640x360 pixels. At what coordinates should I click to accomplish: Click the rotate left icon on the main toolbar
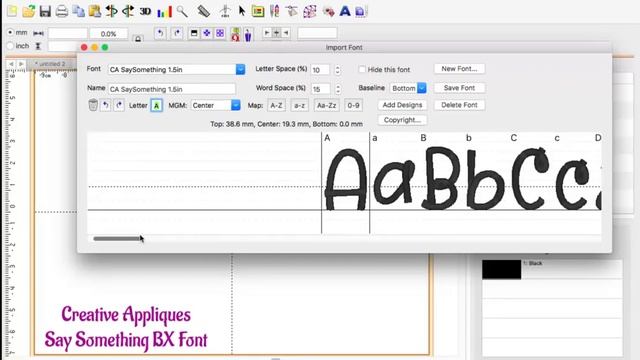tap(160, 33)
